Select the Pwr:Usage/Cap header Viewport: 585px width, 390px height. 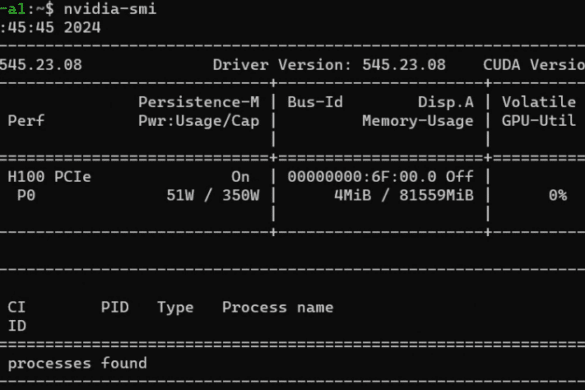click(x=199, y=121)
